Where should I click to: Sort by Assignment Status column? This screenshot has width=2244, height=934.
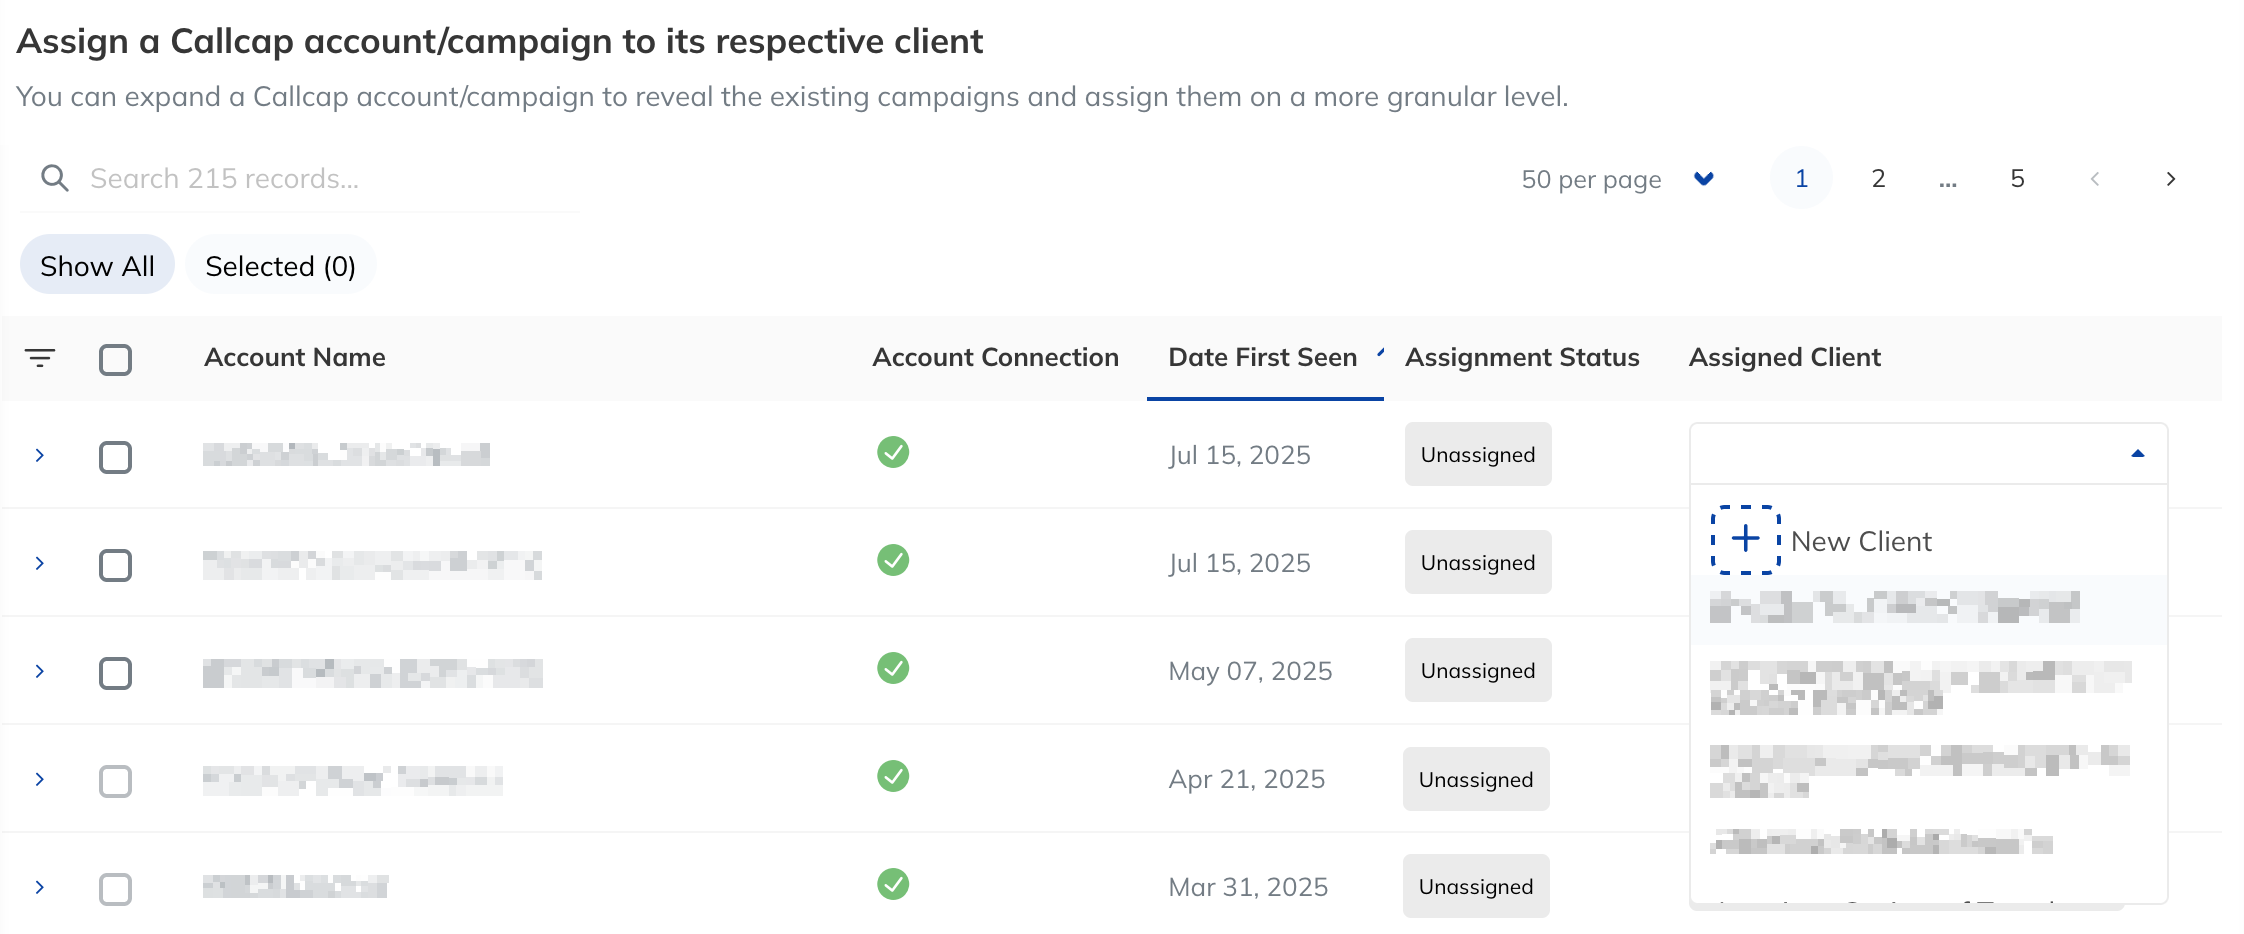[x=1522, y=357]
